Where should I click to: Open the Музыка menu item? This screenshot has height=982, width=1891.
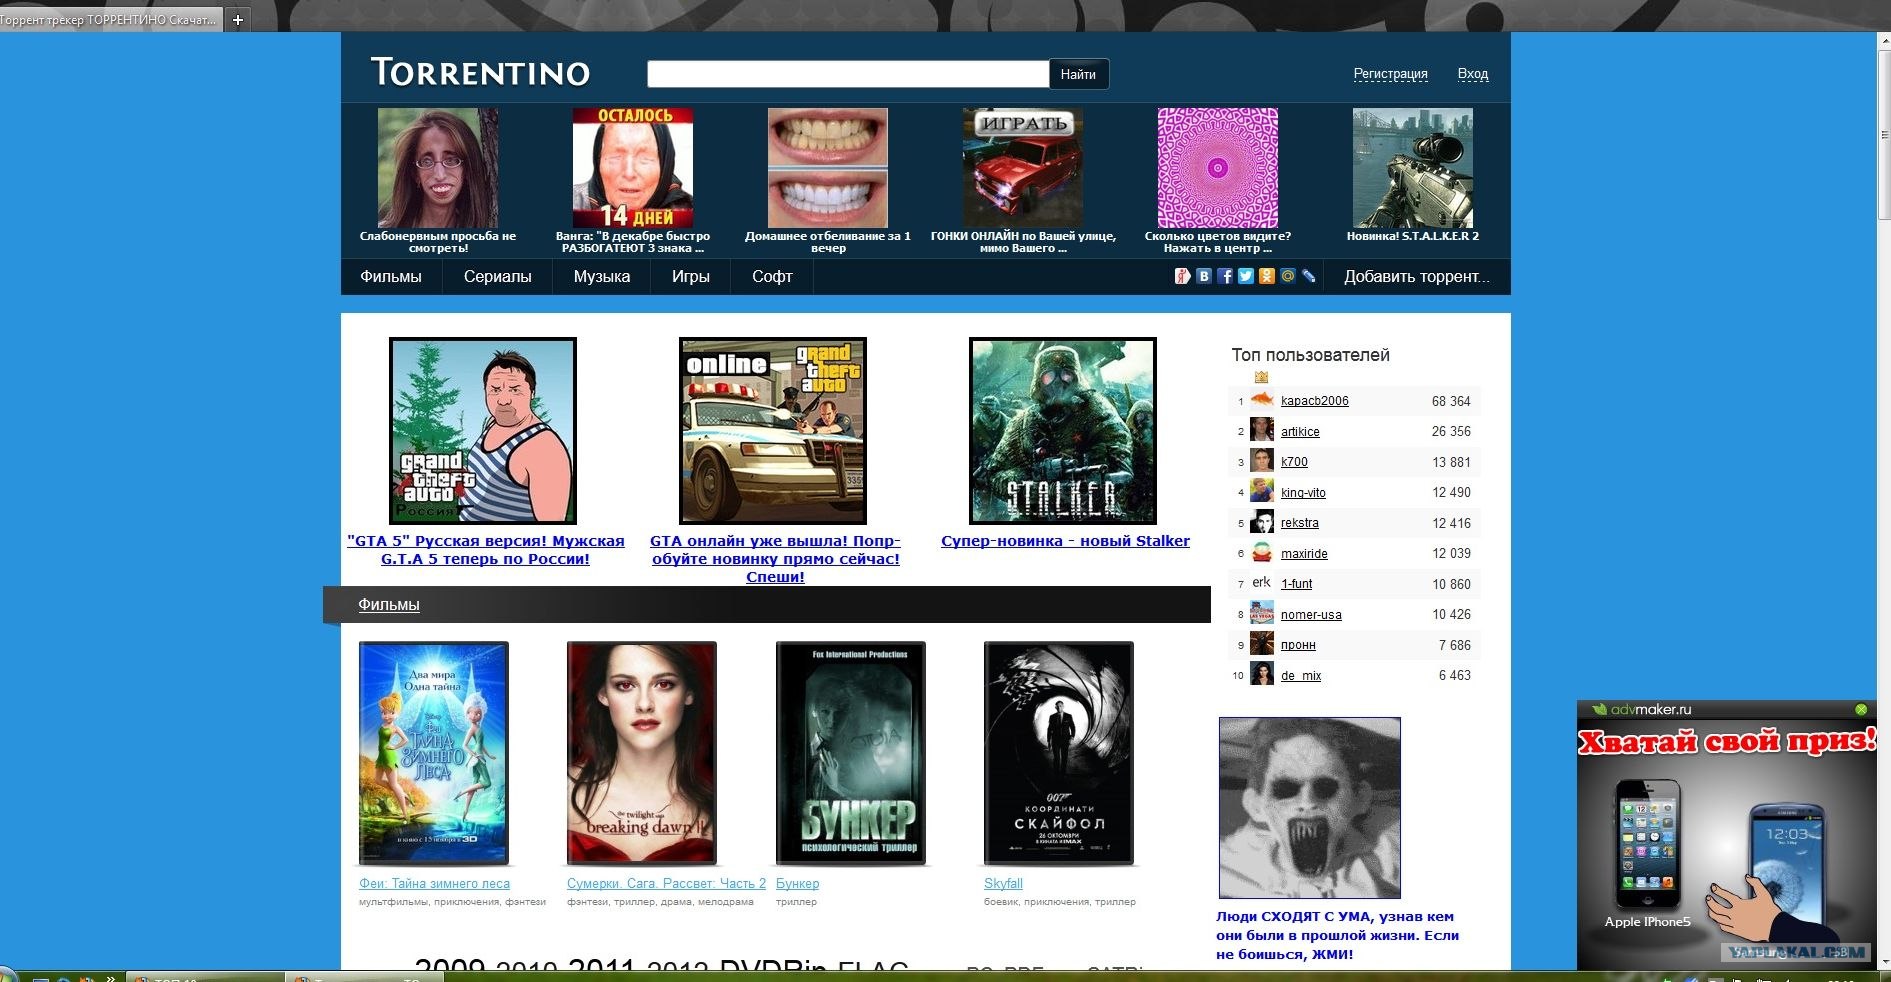pos(602,277)
